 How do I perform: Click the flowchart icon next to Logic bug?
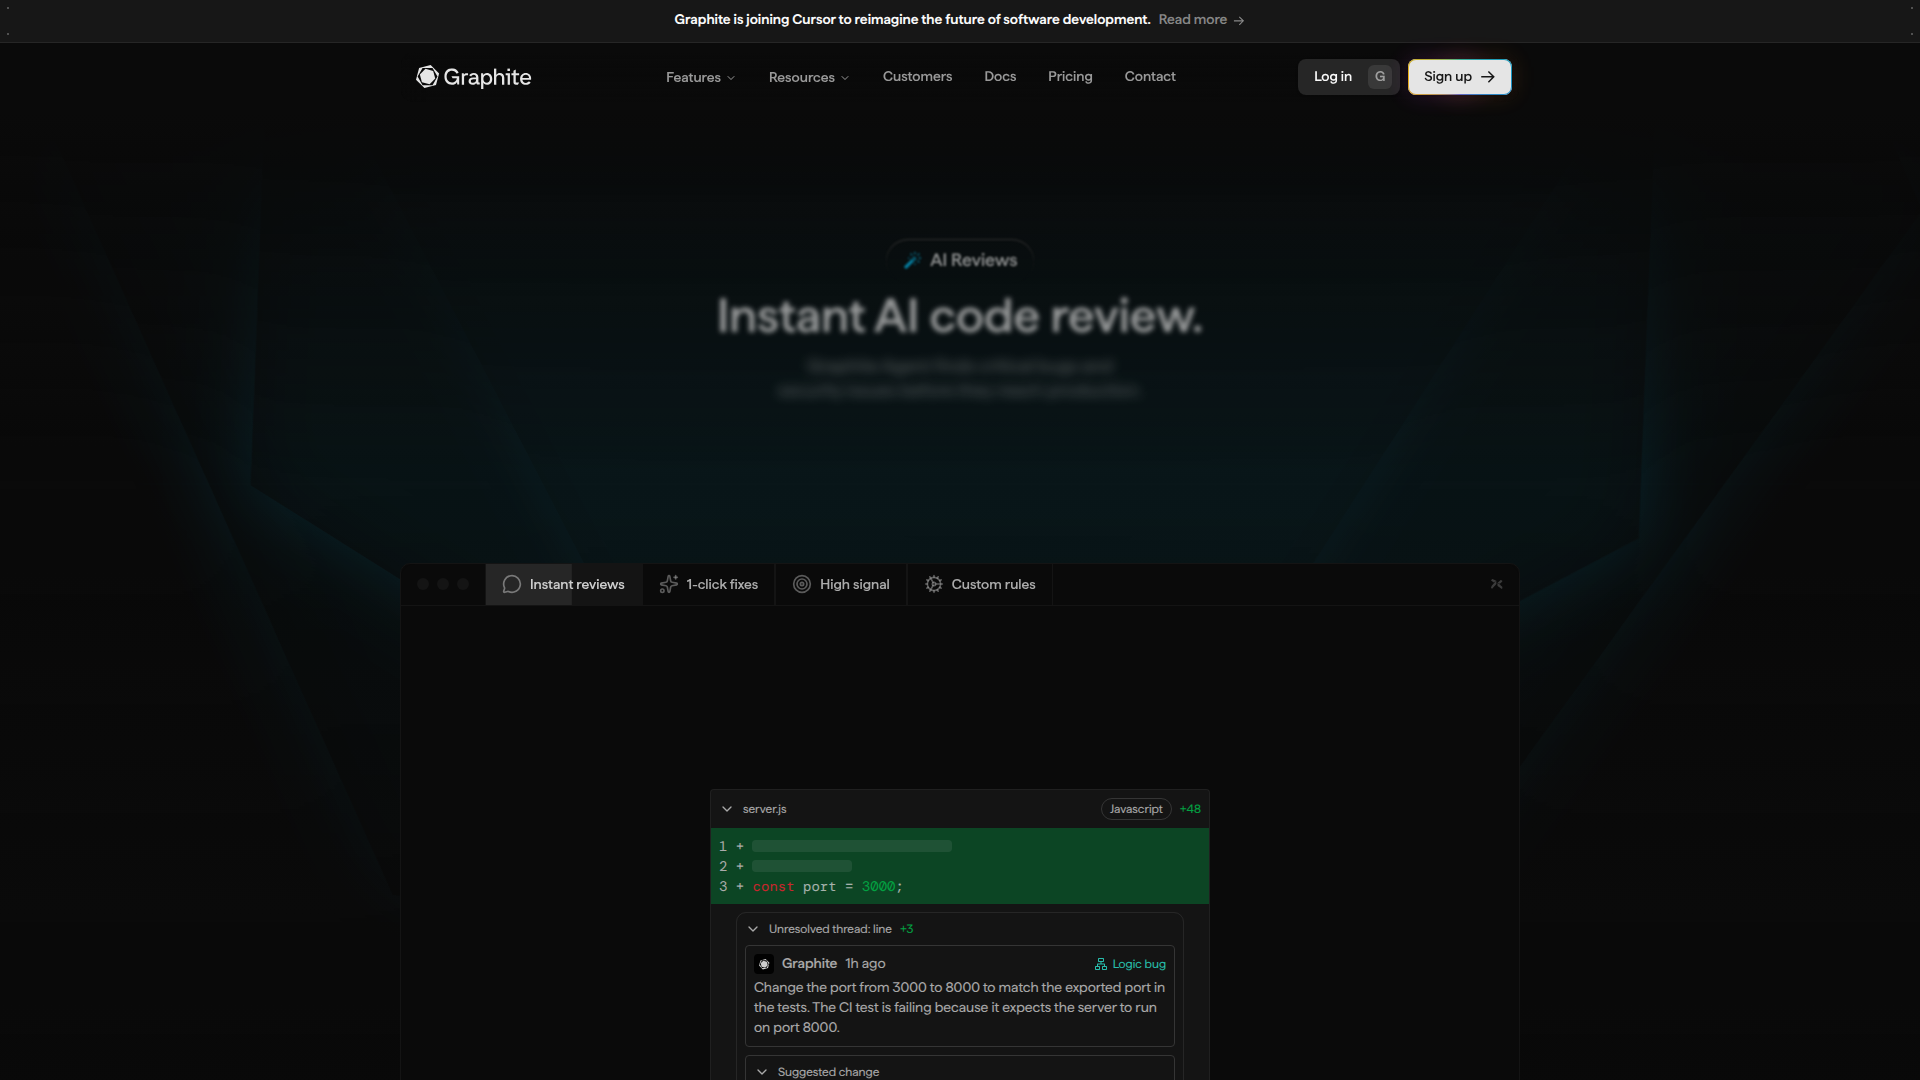coord(1100,964)
